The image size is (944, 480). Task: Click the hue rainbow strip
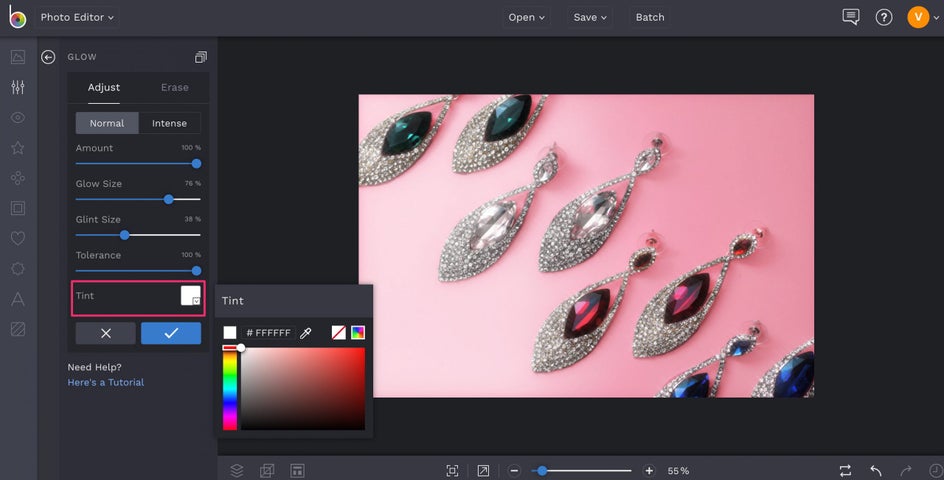[x=230, y=388]
